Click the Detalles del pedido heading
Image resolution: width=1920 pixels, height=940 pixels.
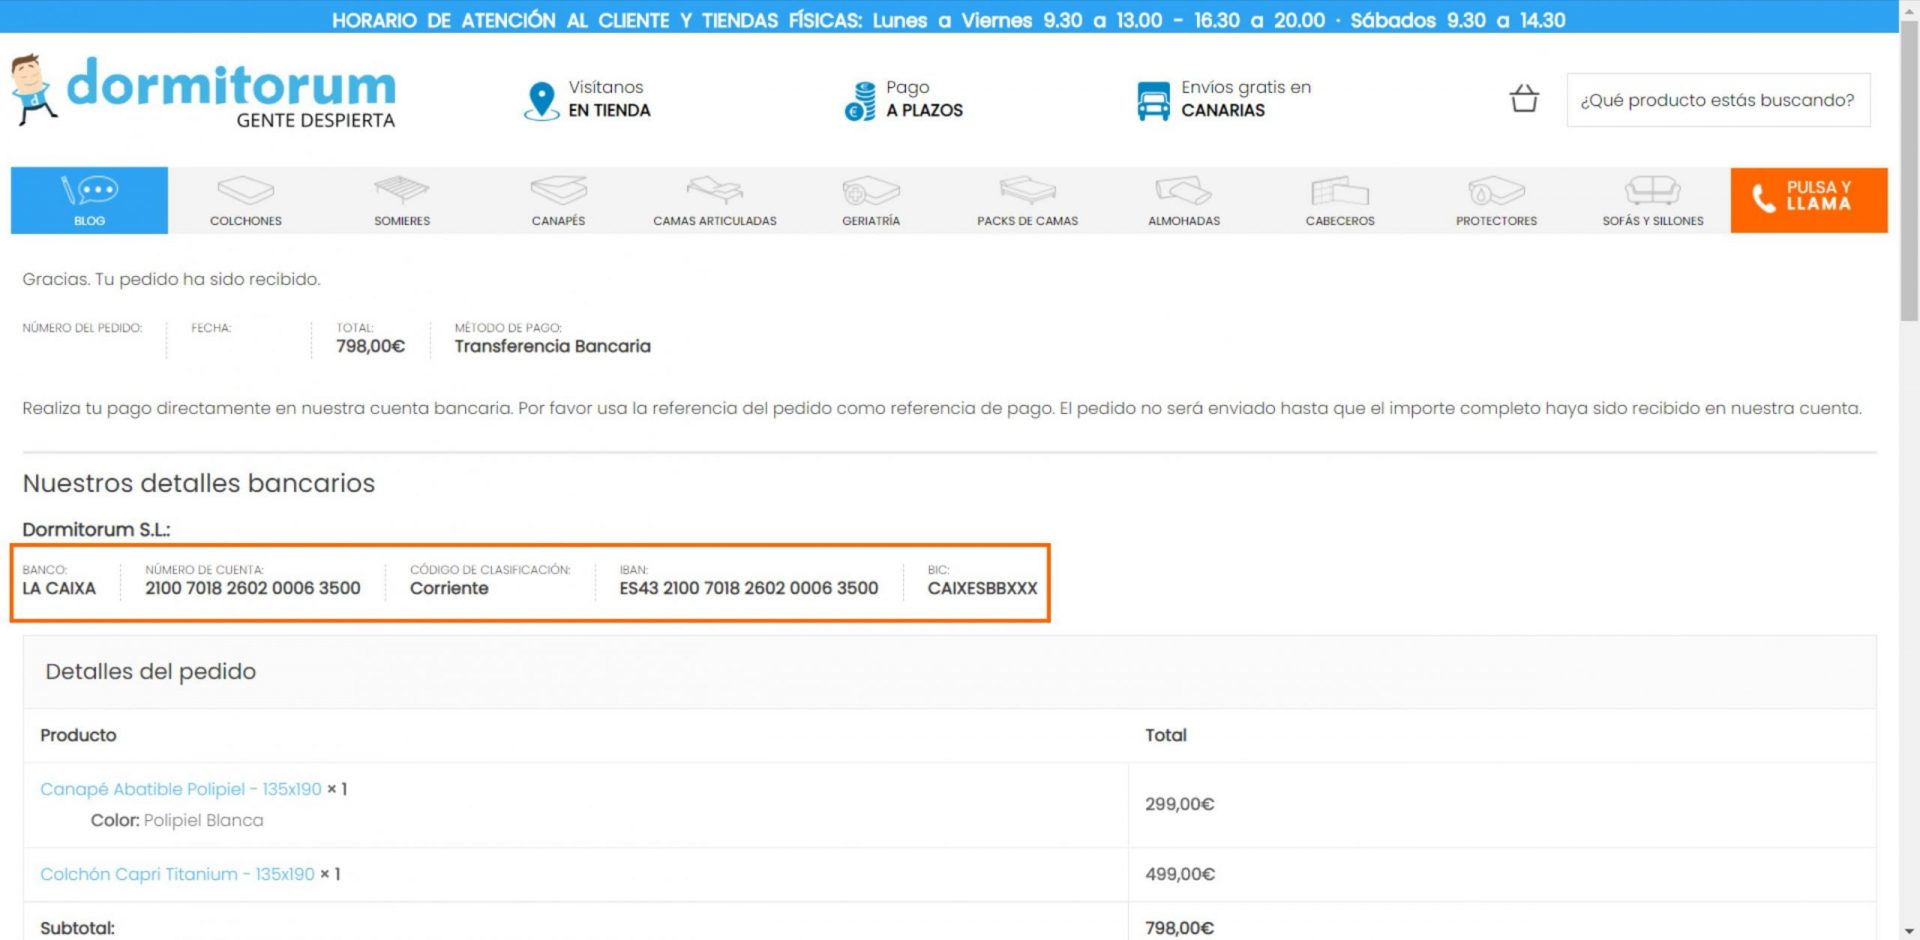(150, 672)
